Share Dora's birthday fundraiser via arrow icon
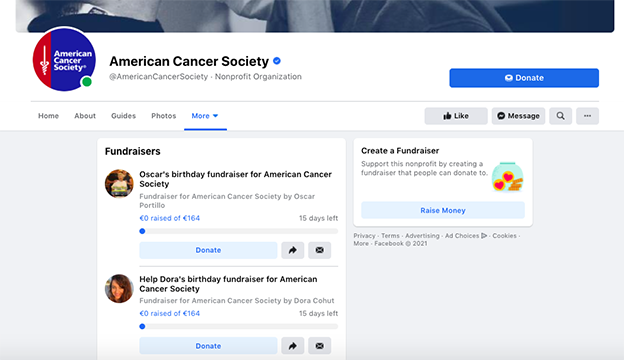The height and width of the screenshot is (360, 624). point(292,346)
